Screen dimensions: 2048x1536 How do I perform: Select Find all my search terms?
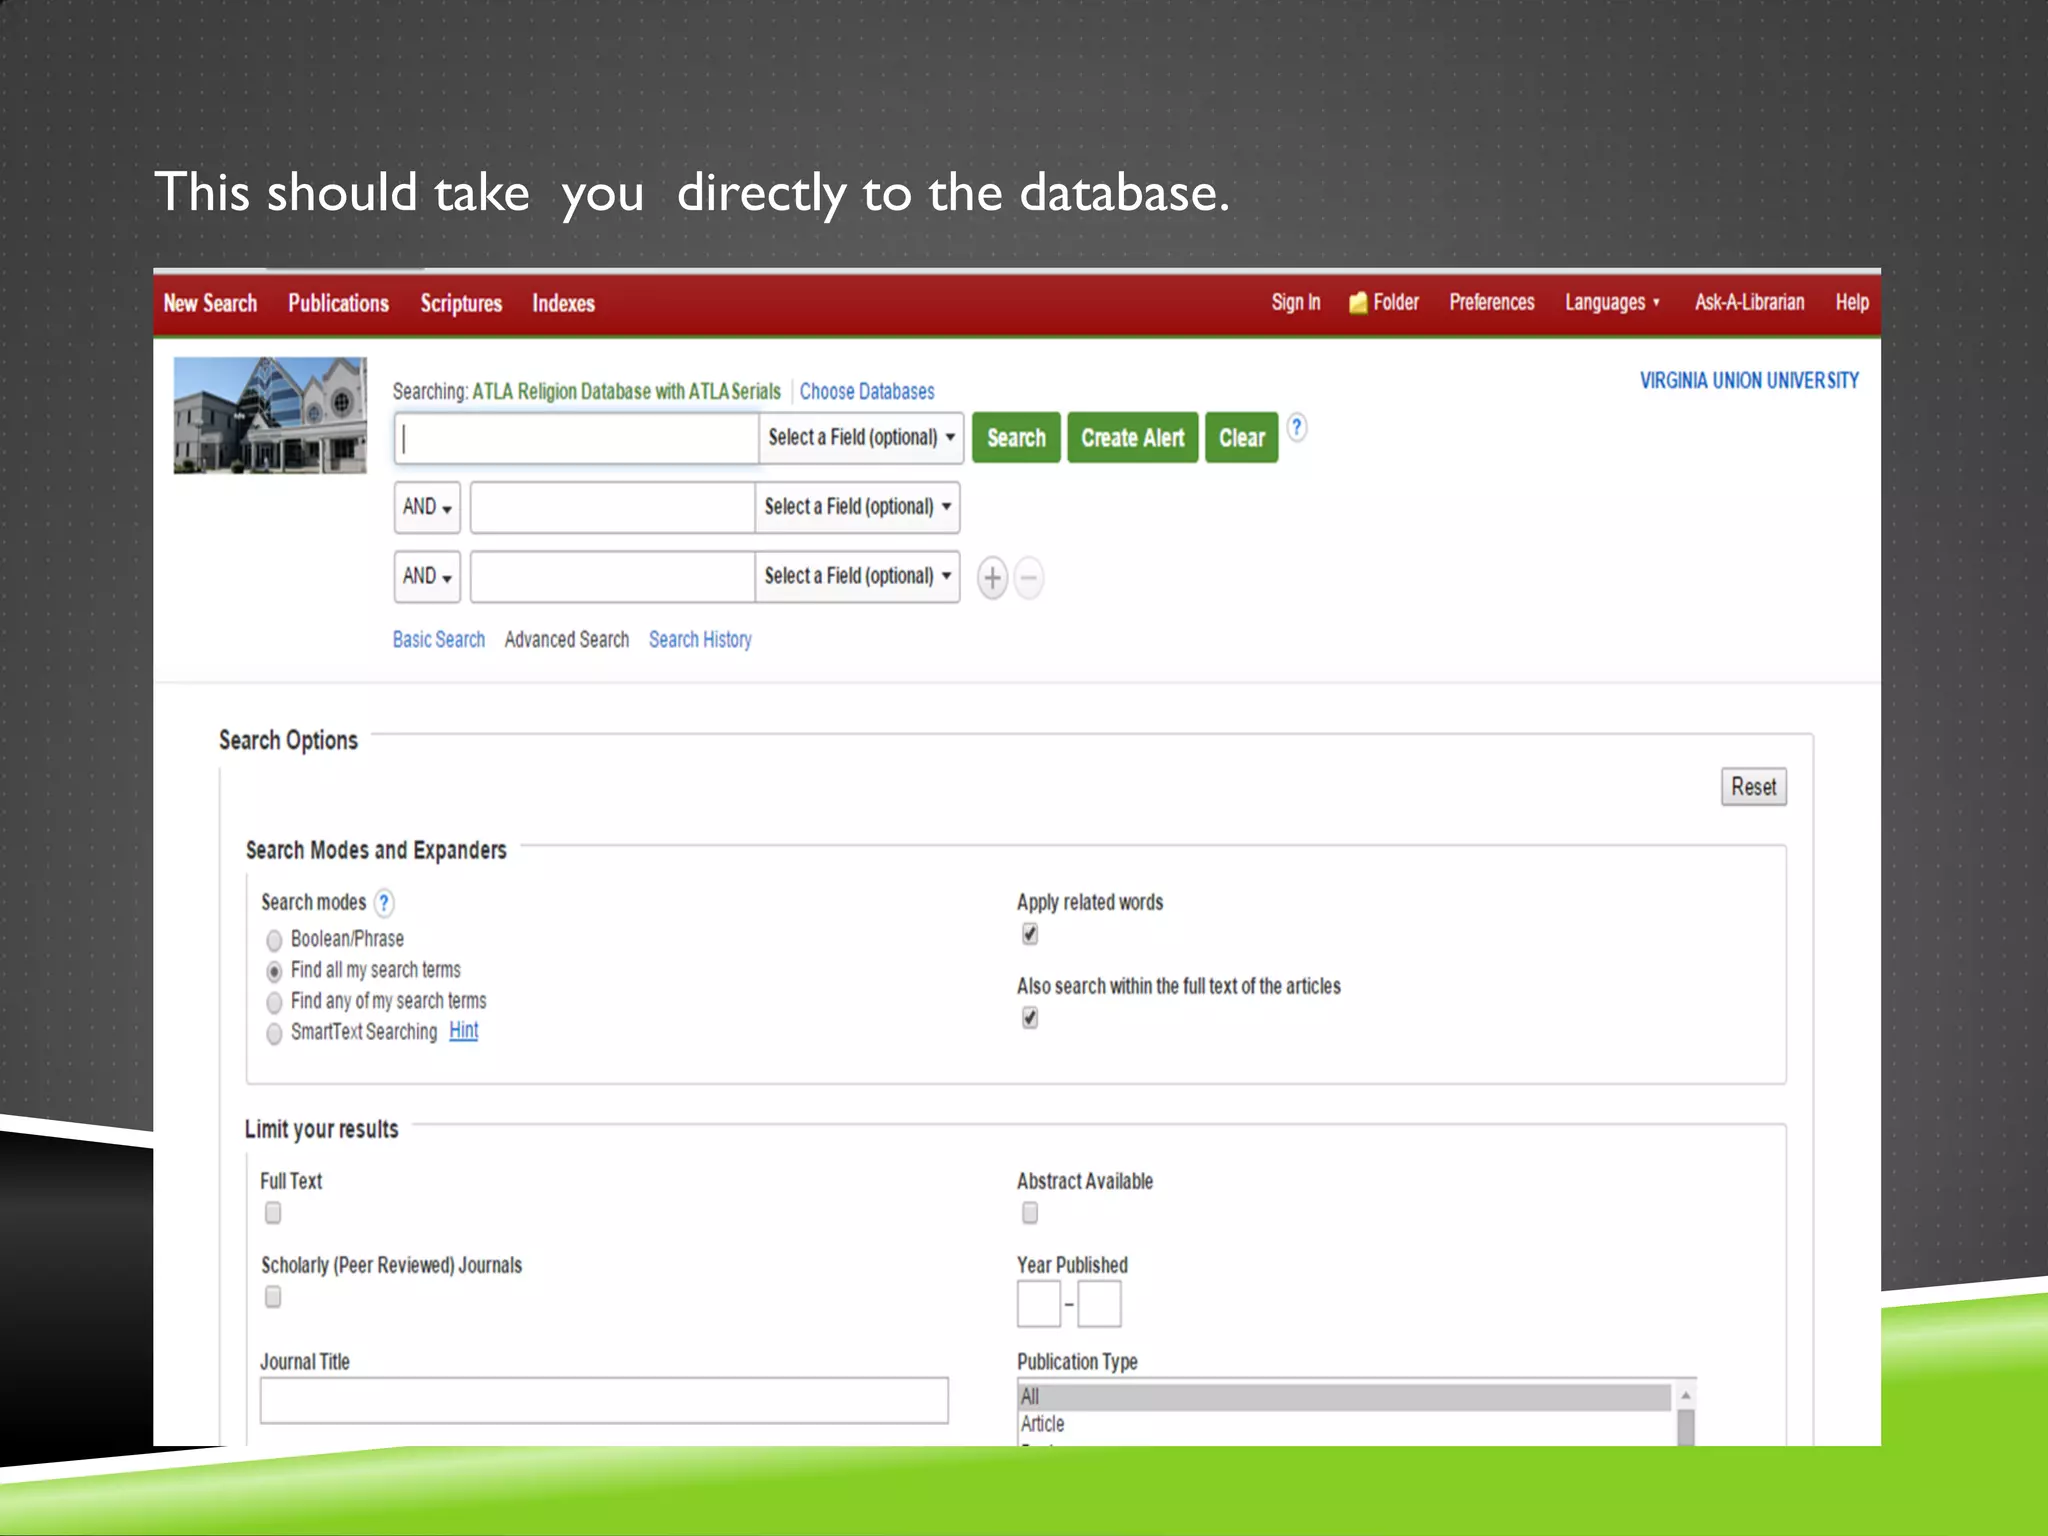coord(274,971)
